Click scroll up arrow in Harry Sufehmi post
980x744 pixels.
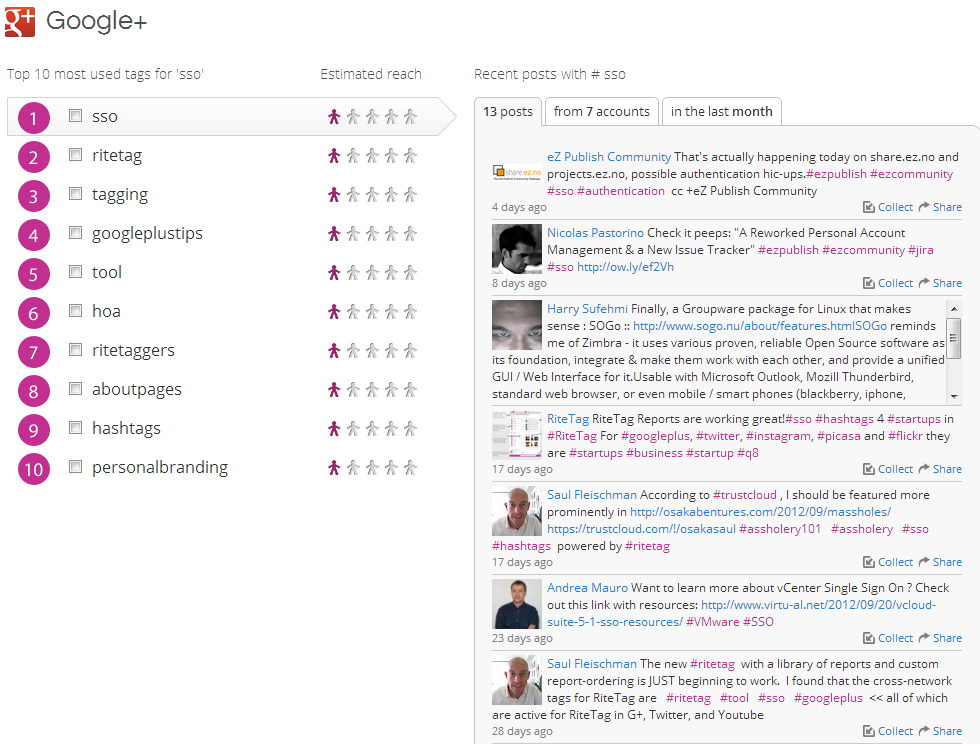tap(954, 309)
